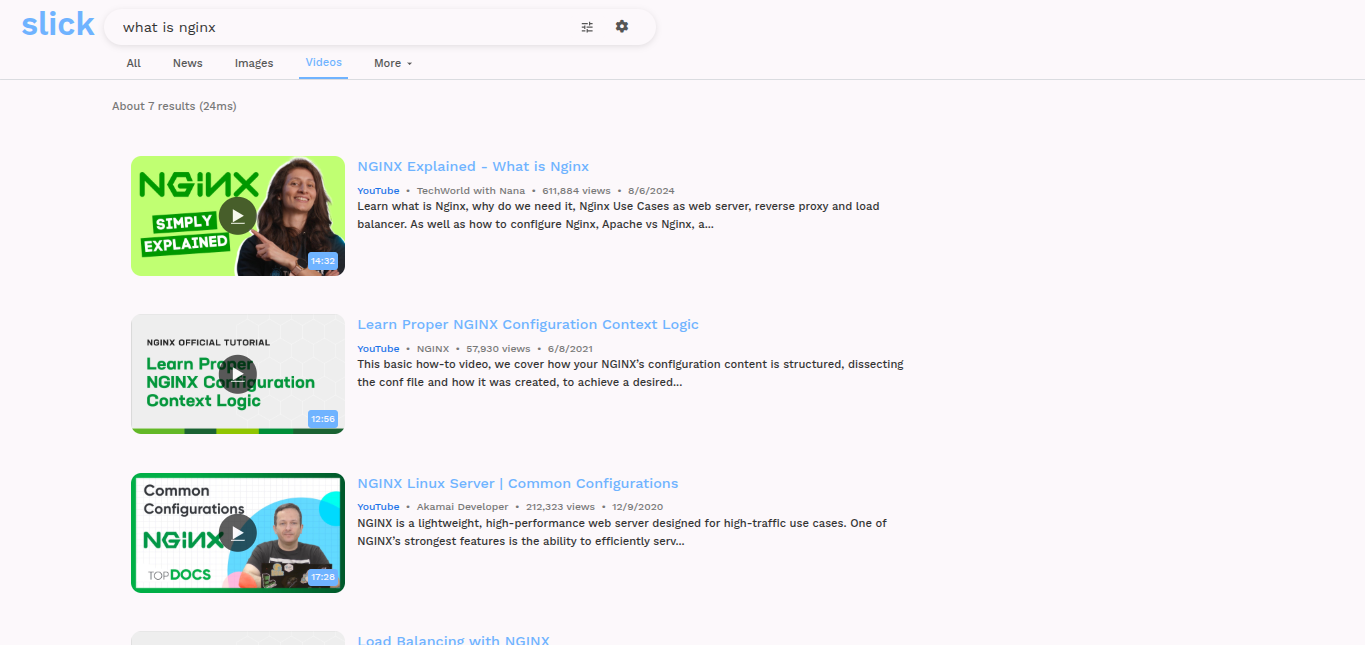Switch to the Images tab

coord(254,63)
